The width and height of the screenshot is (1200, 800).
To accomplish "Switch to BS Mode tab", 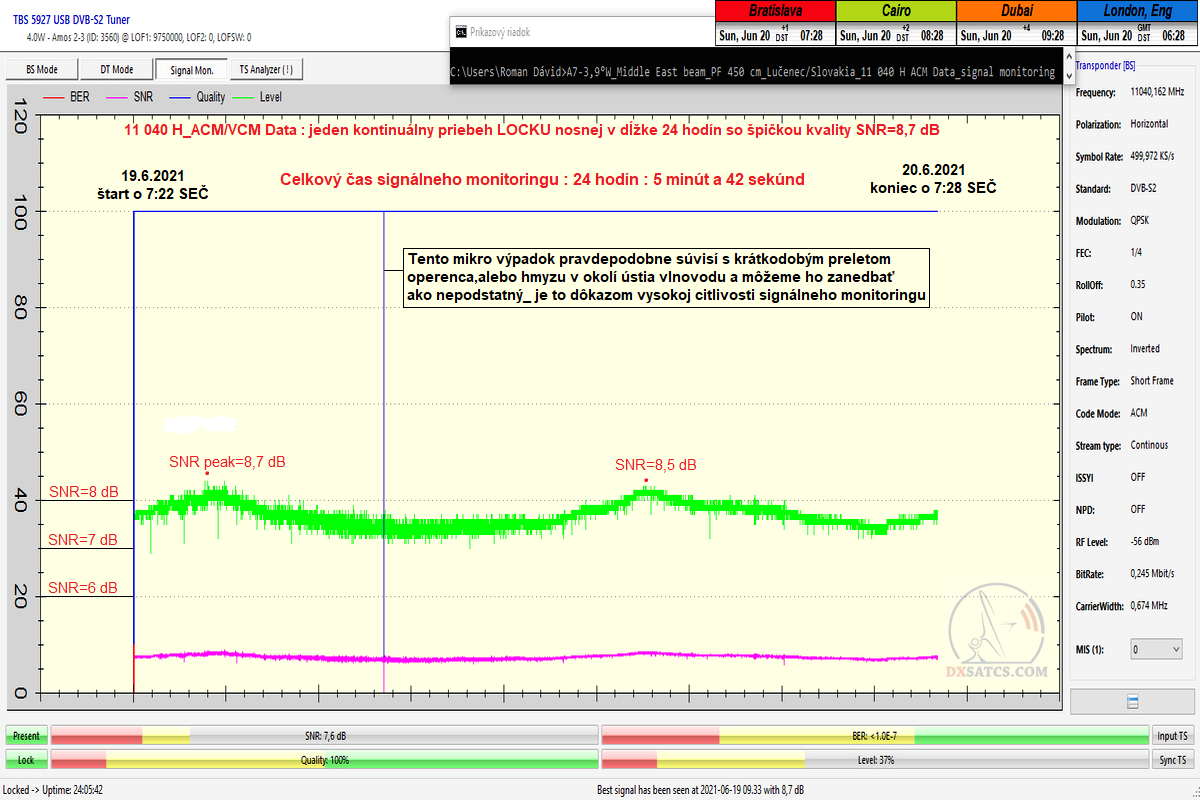I will pos(41,70).
